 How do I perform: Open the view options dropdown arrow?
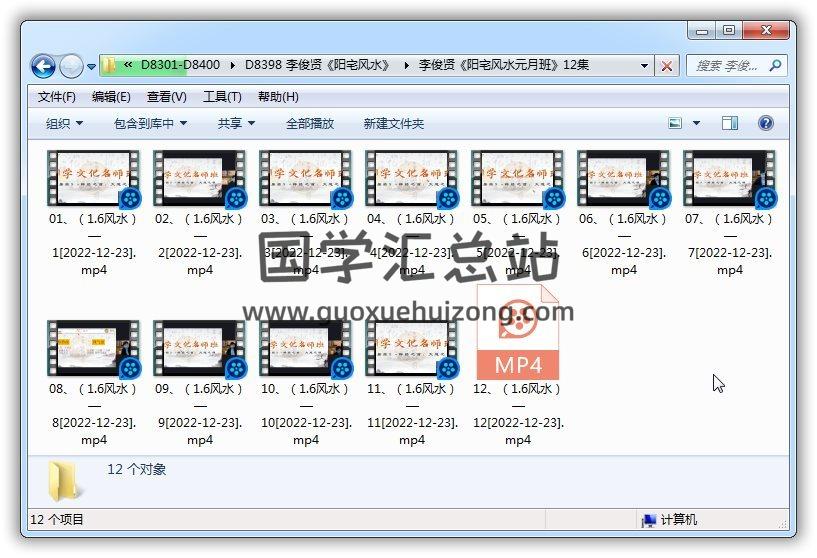point(696,123)
